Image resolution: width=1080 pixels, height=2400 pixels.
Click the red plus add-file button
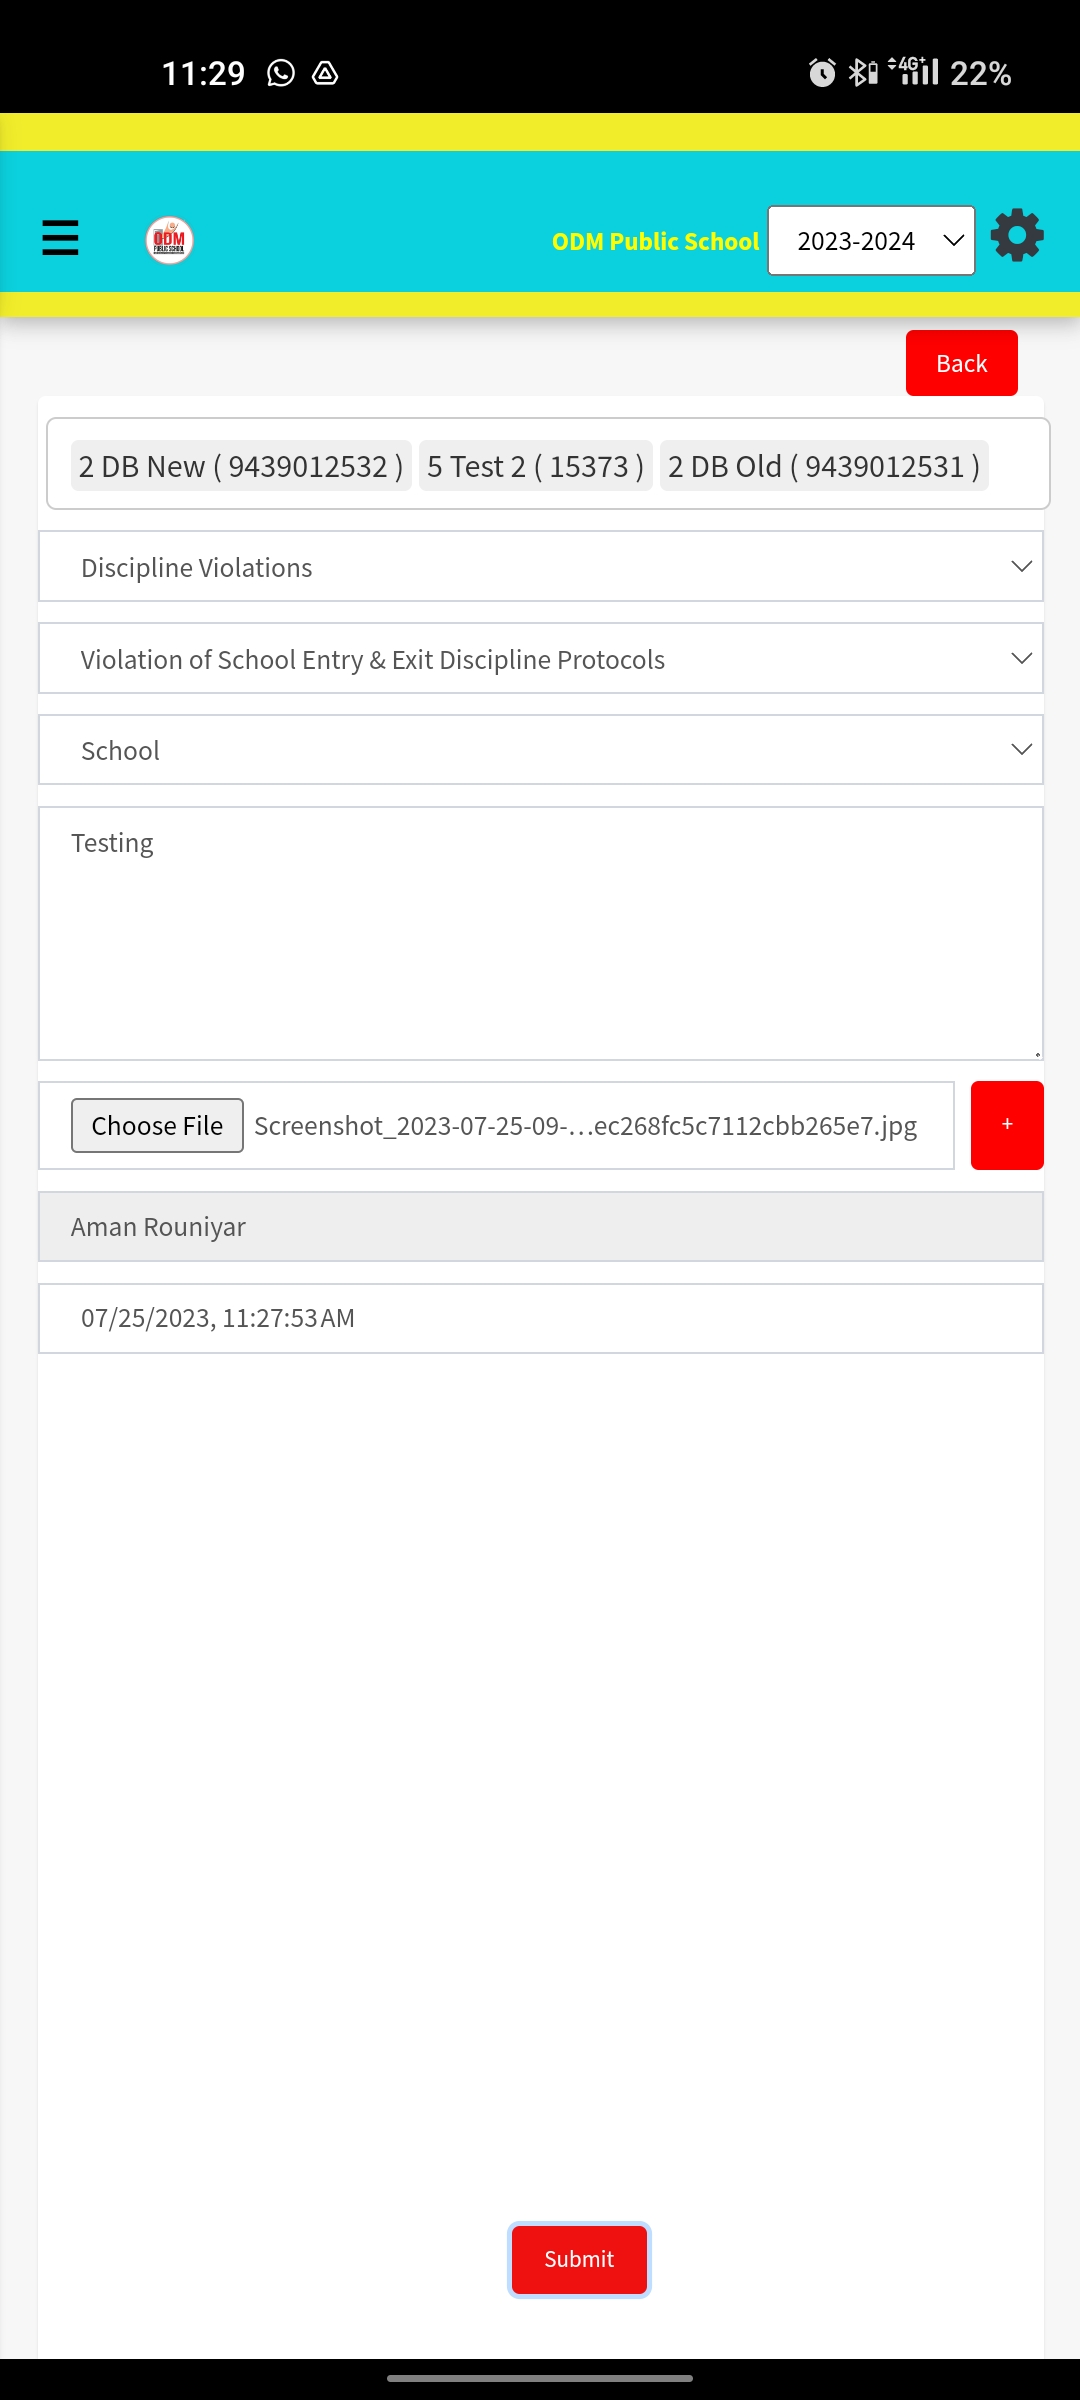(x=1007, y=1125)
